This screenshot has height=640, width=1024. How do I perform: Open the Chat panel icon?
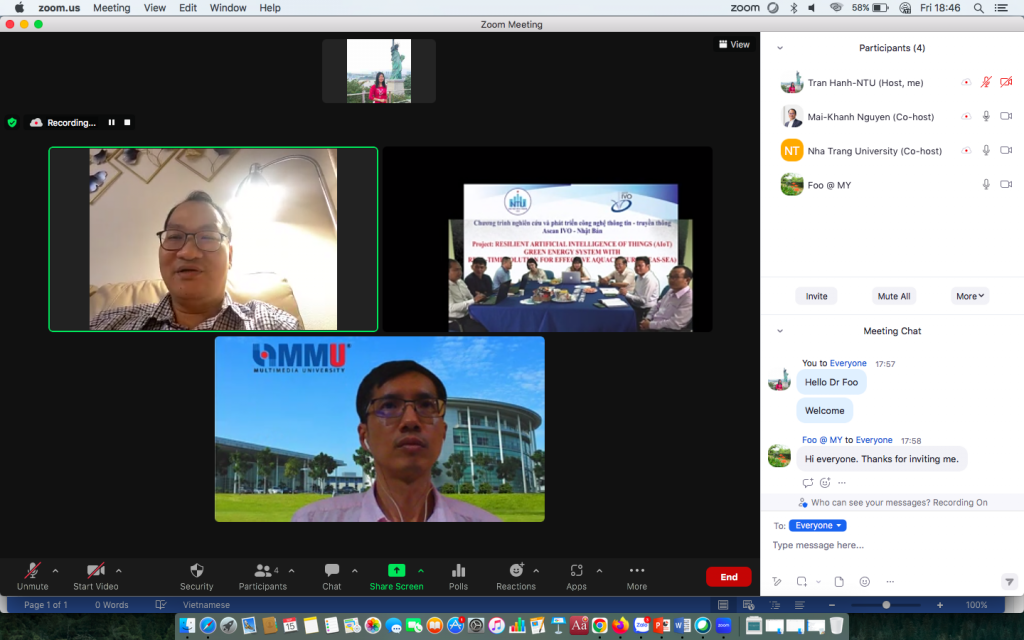pos(332,570)
